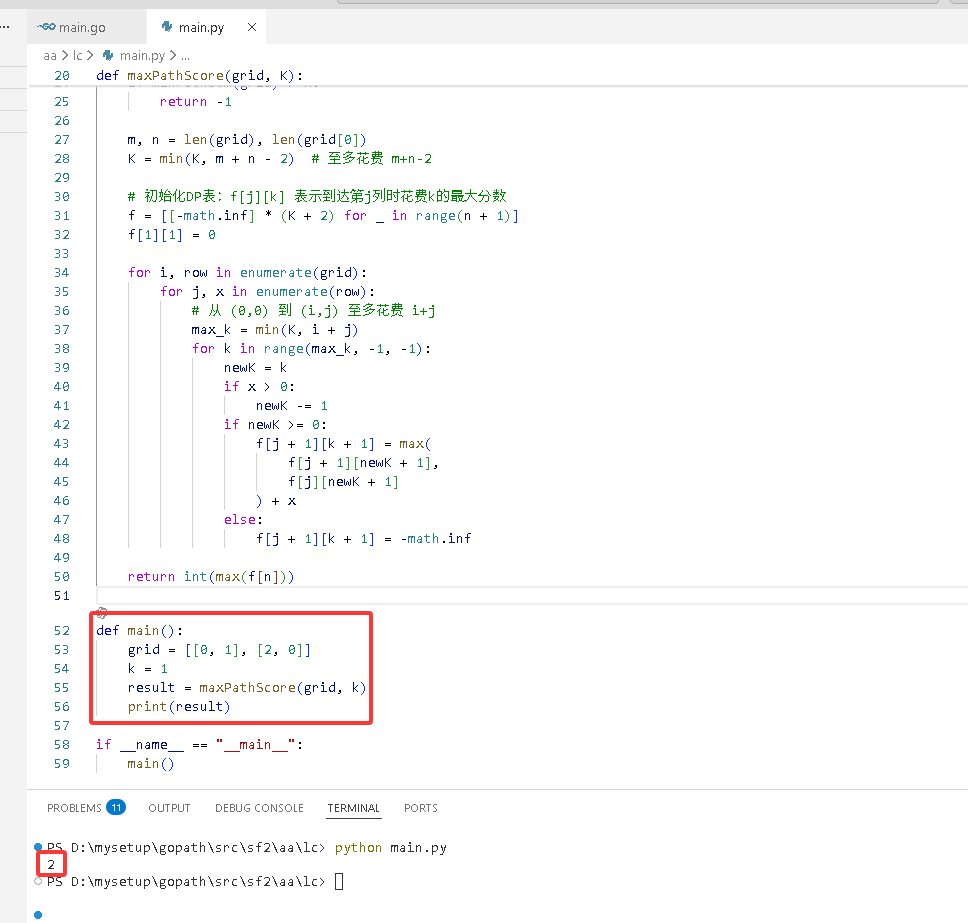Viewport: 968px width, 923px height.
Task: Click line number 34 in the gutter
Action: tap(62, 272)
